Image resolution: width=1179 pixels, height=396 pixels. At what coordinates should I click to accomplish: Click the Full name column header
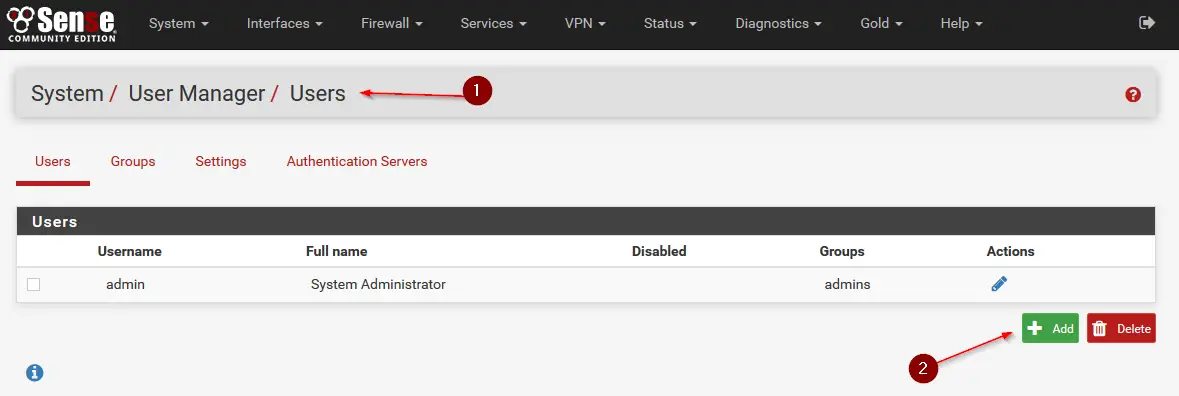tap(336, 251)
